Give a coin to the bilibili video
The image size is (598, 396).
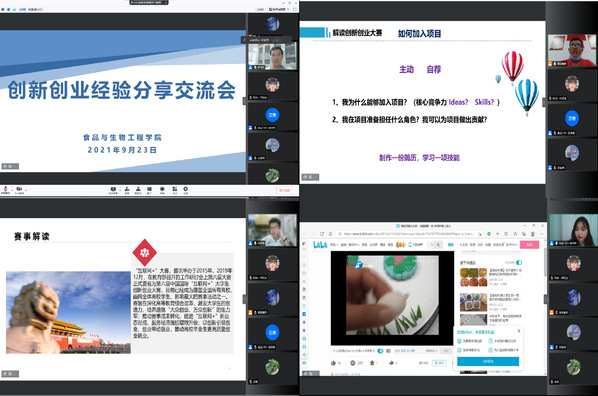(353, 363)
